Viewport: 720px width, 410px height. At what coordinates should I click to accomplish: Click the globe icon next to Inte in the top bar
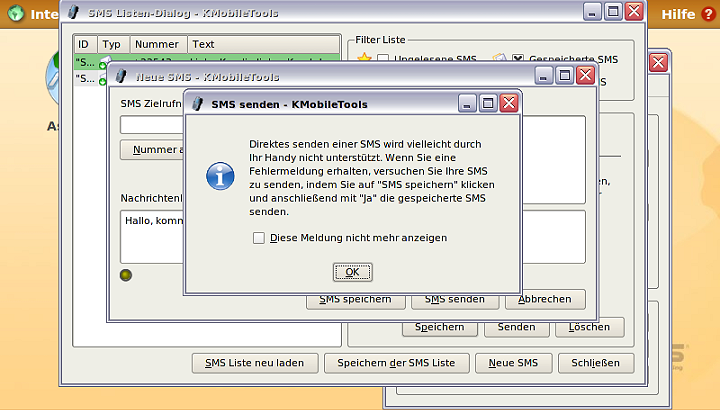15,13
